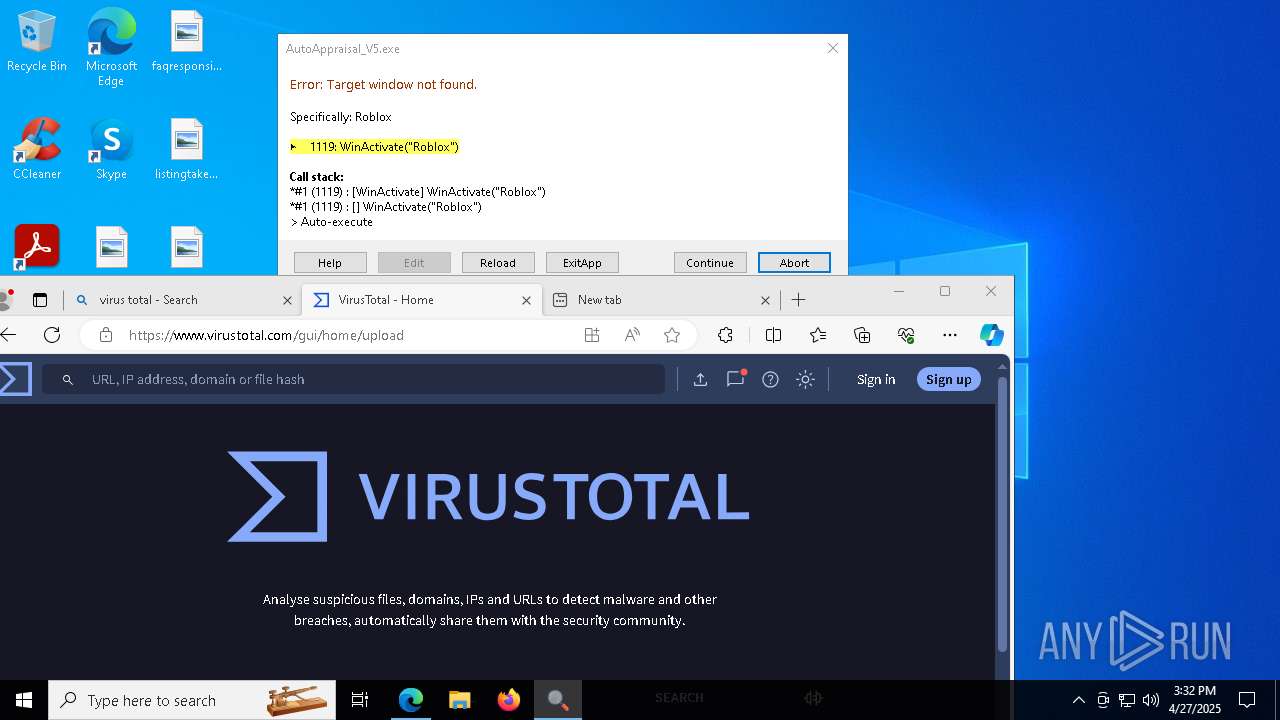This screenshot has width=1280, height=720.
Task: Open Task View on taskbar
Action: (360, 700)
